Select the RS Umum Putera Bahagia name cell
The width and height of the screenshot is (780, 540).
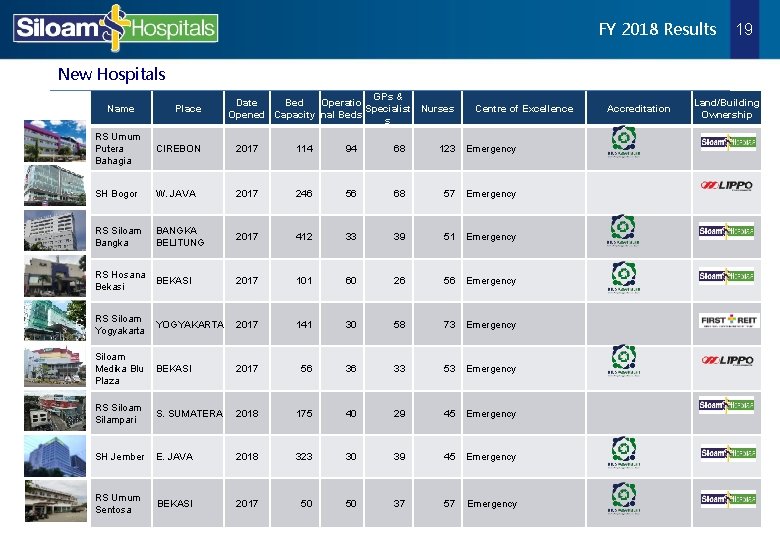point(121,149)
